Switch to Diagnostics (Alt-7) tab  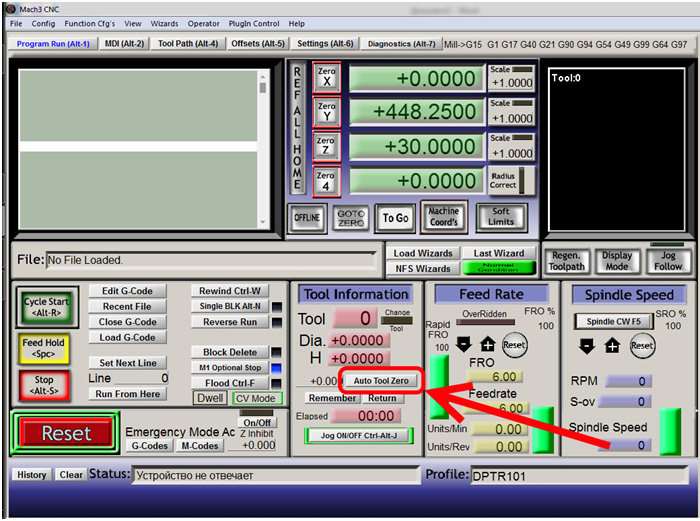tap(401, 44)
